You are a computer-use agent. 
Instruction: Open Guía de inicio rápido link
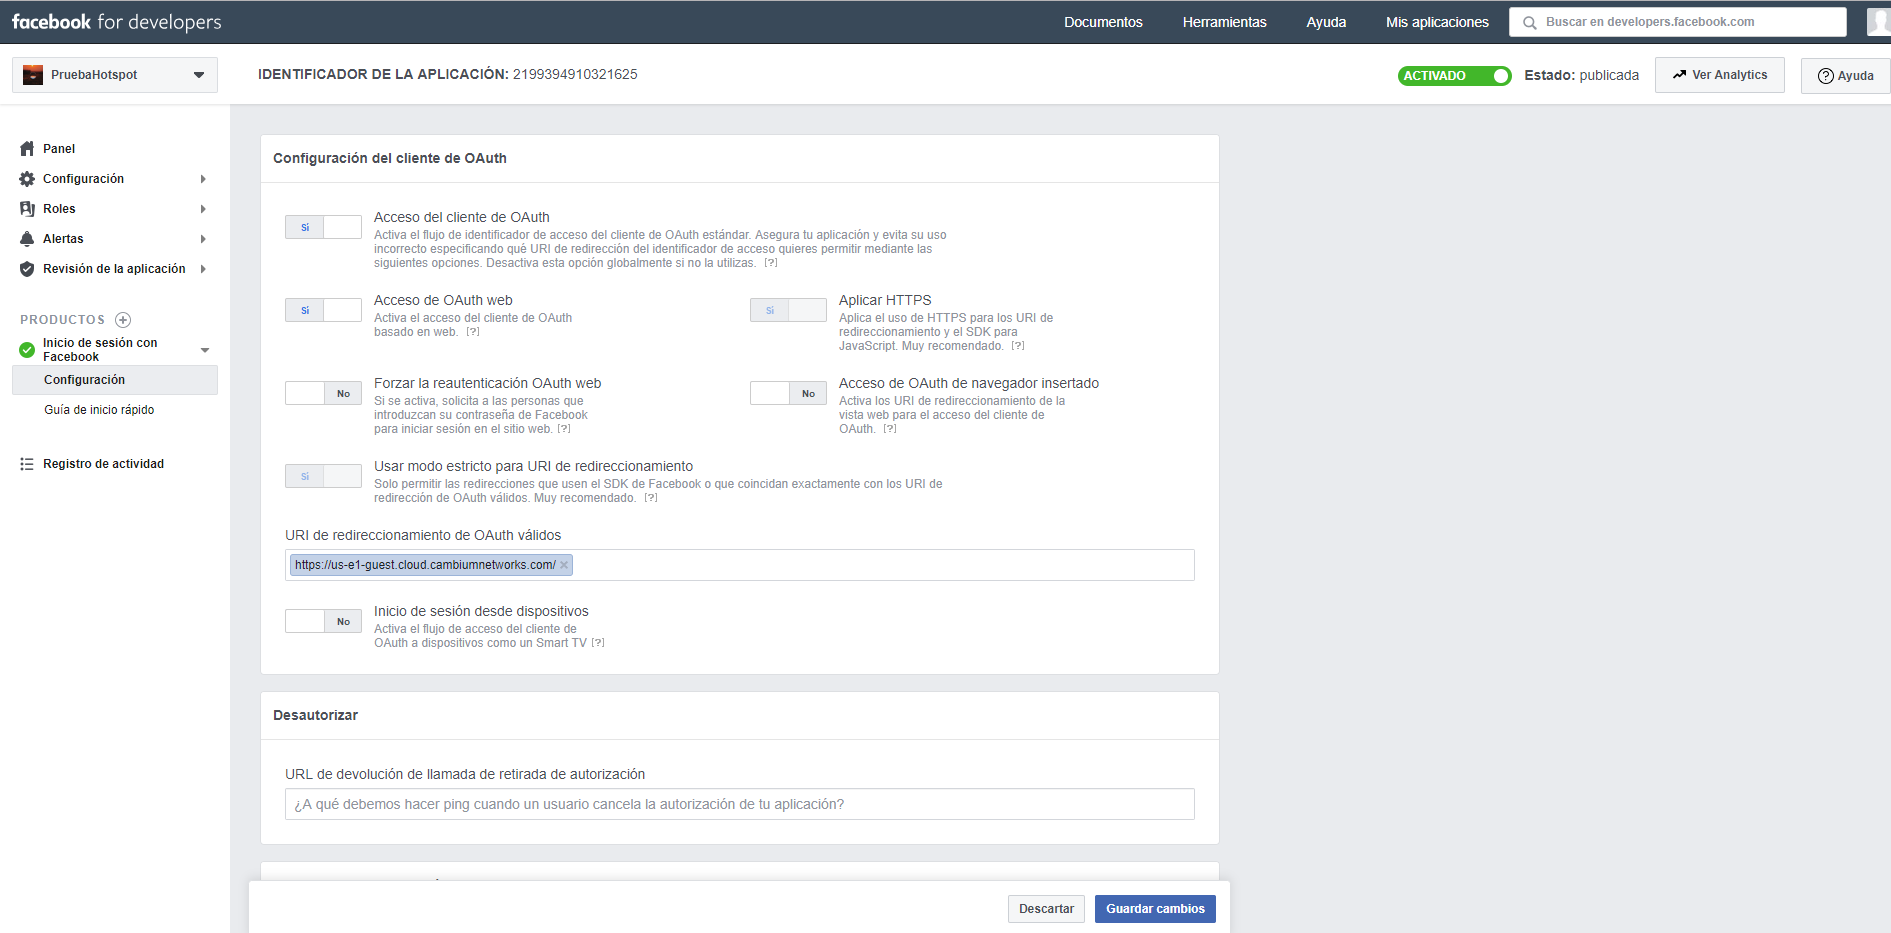point(99,410)
